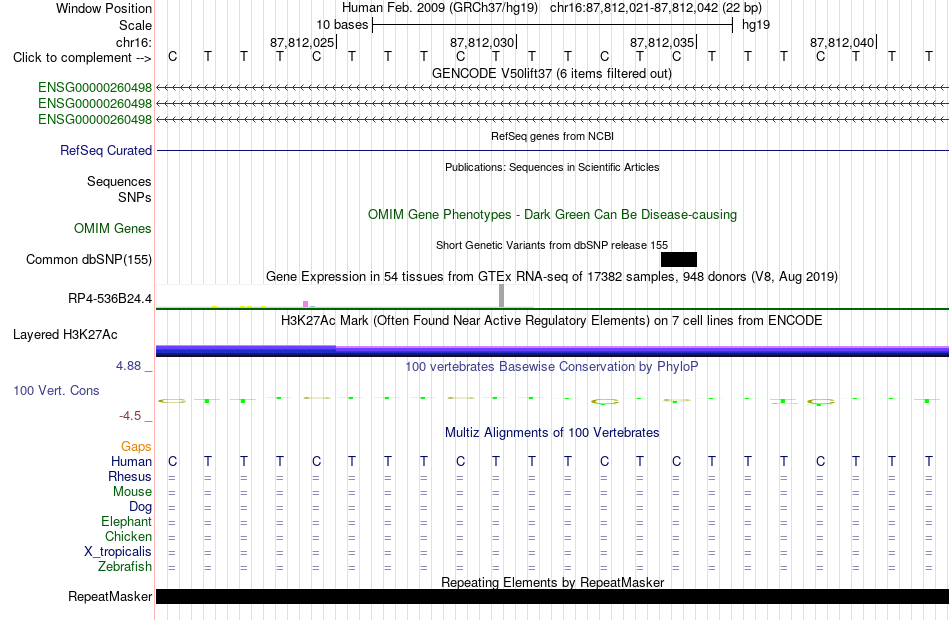950x620 pixels.
Task: Click the 'Sequences' track label
Action: (x=119, y=181)
